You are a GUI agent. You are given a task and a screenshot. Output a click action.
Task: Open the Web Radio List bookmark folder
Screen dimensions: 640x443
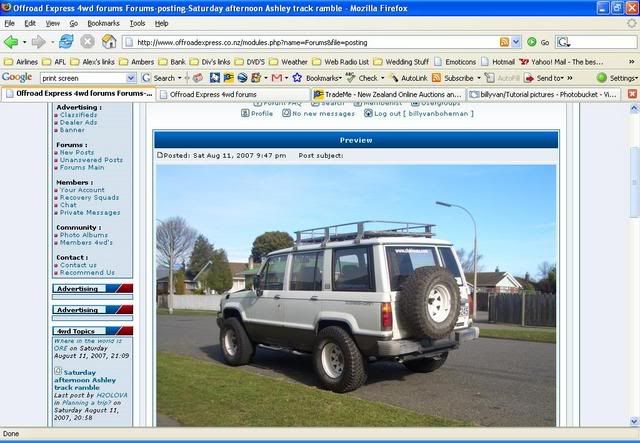click(340, 62)
